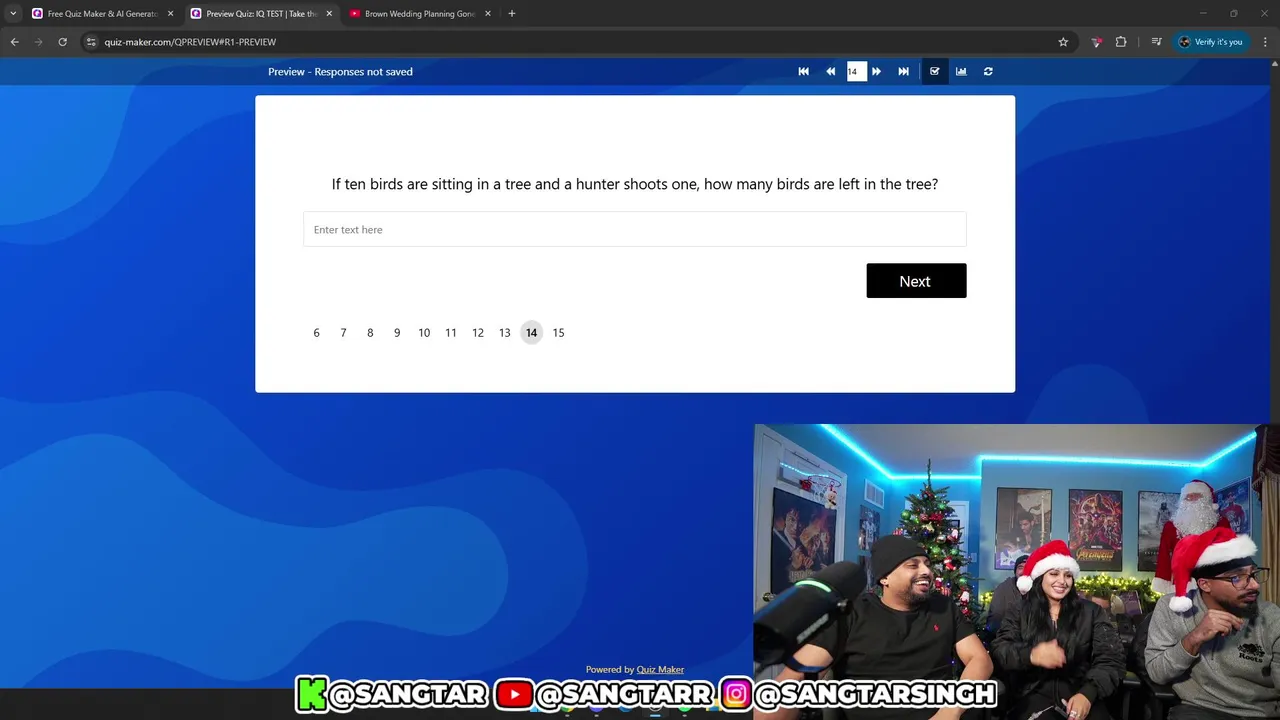Open the red-badged extension icon
This screenshot has height=720, width=1280.
coord(1097,42)
